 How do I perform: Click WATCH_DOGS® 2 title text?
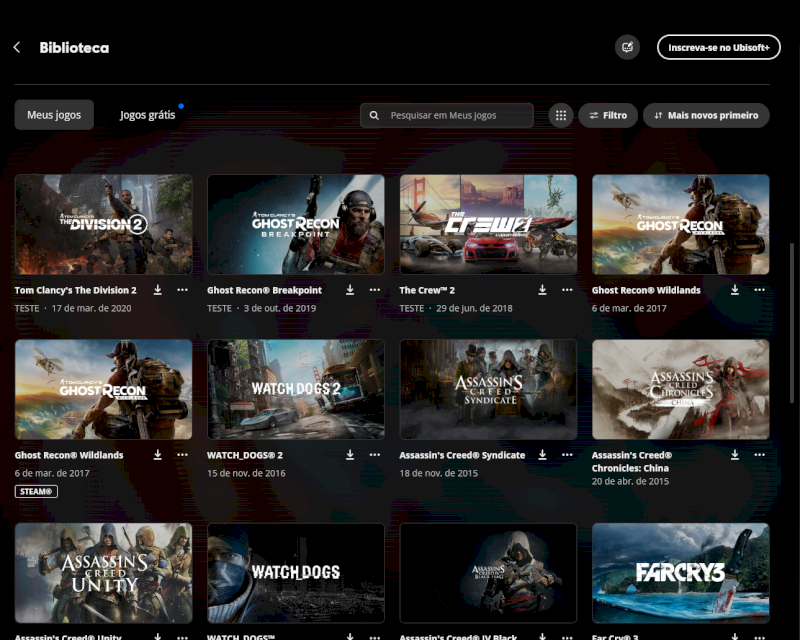tap(245, 455)
